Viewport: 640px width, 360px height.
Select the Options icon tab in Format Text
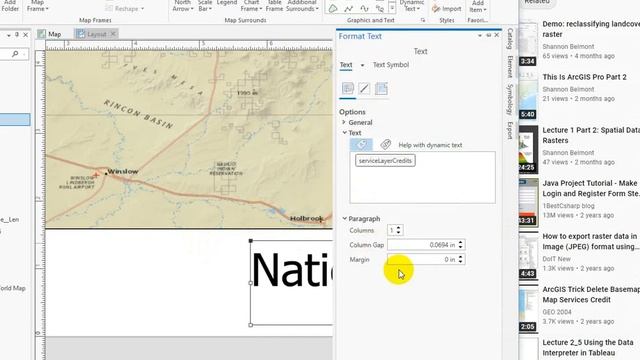348,89
